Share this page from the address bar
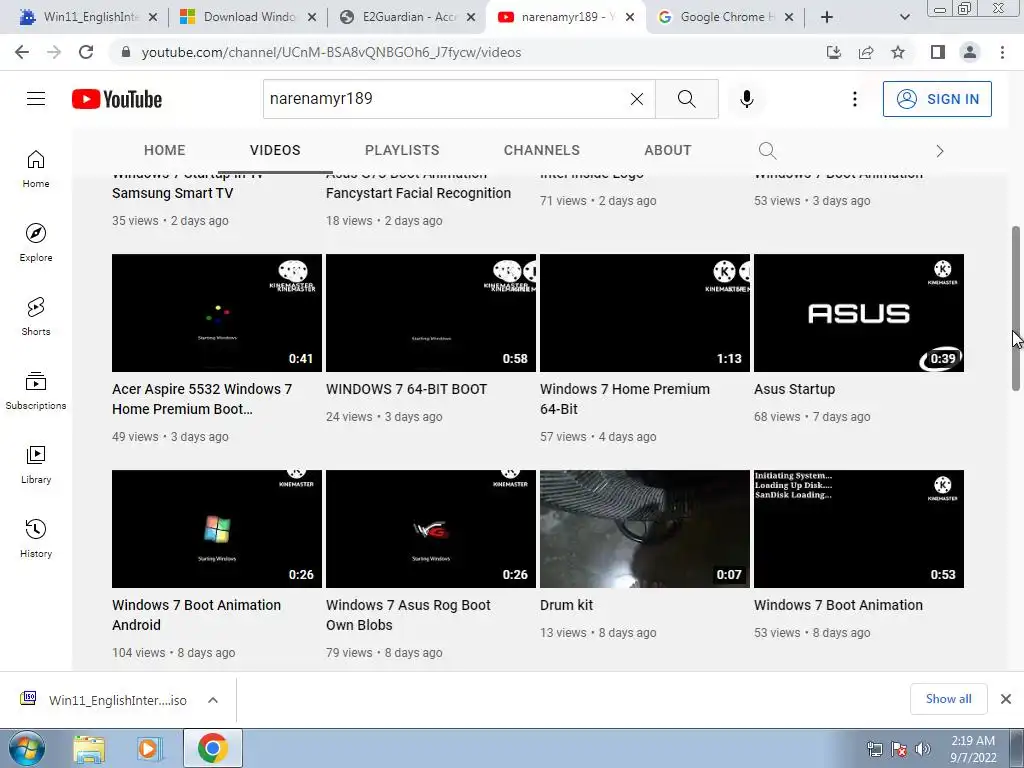The width and height of the screenshot is (1024, 768). [x=866, y=52]
